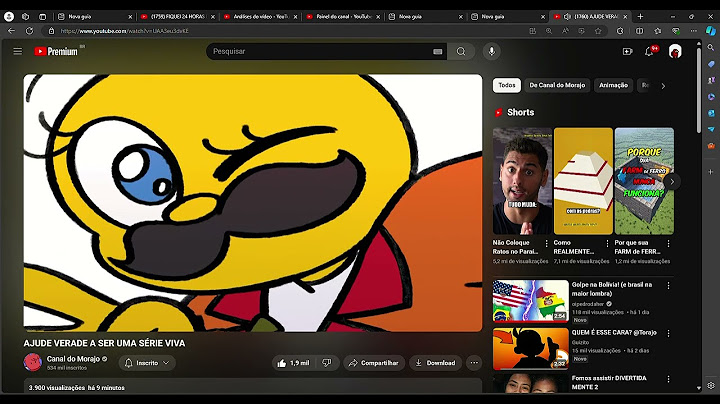
Task: Open Edge Copilot sidebar icon
Action: pos(710,31)
